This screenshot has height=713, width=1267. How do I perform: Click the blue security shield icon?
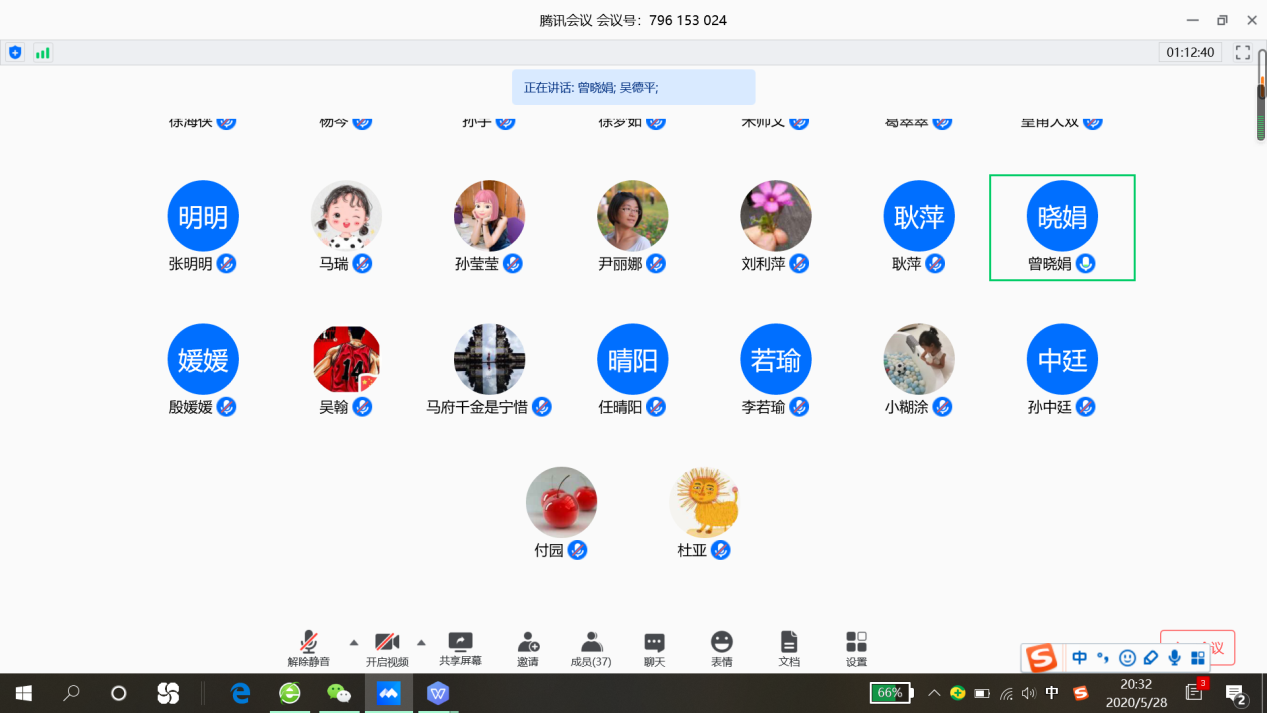pyautogui.click(x=15, y=52)
